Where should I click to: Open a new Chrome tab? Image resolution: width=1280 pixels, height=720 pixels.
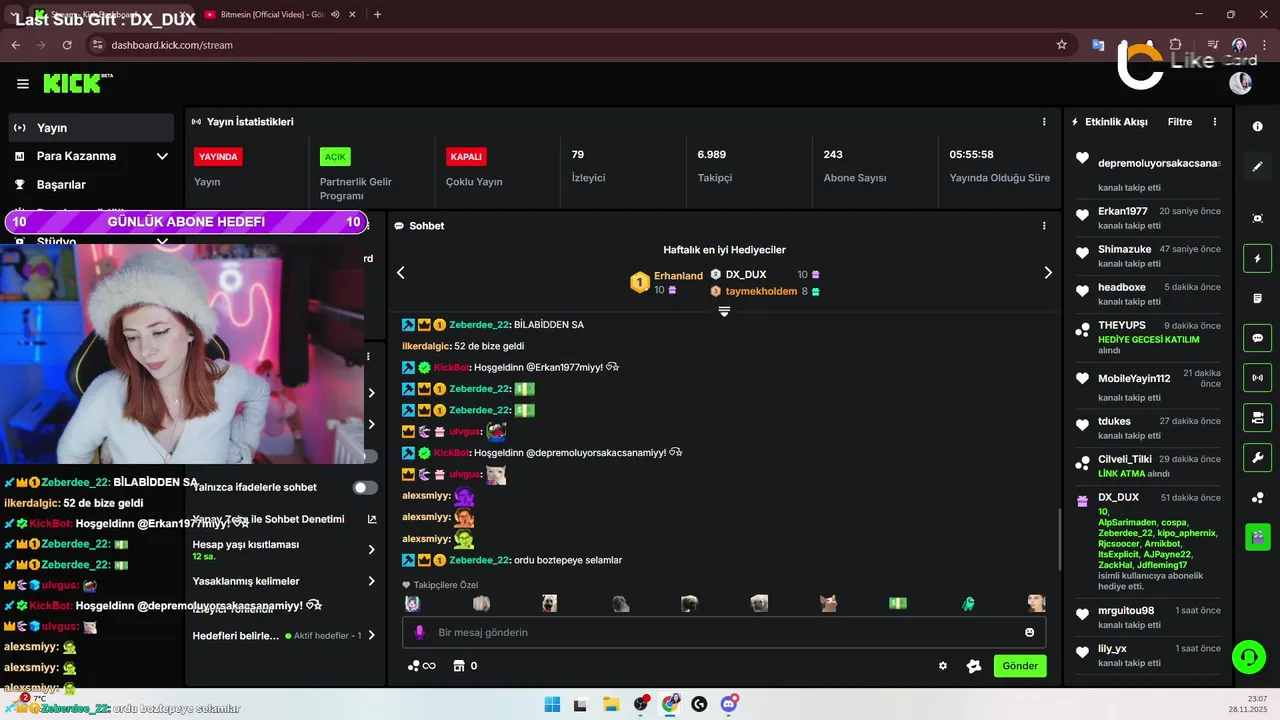377,14
